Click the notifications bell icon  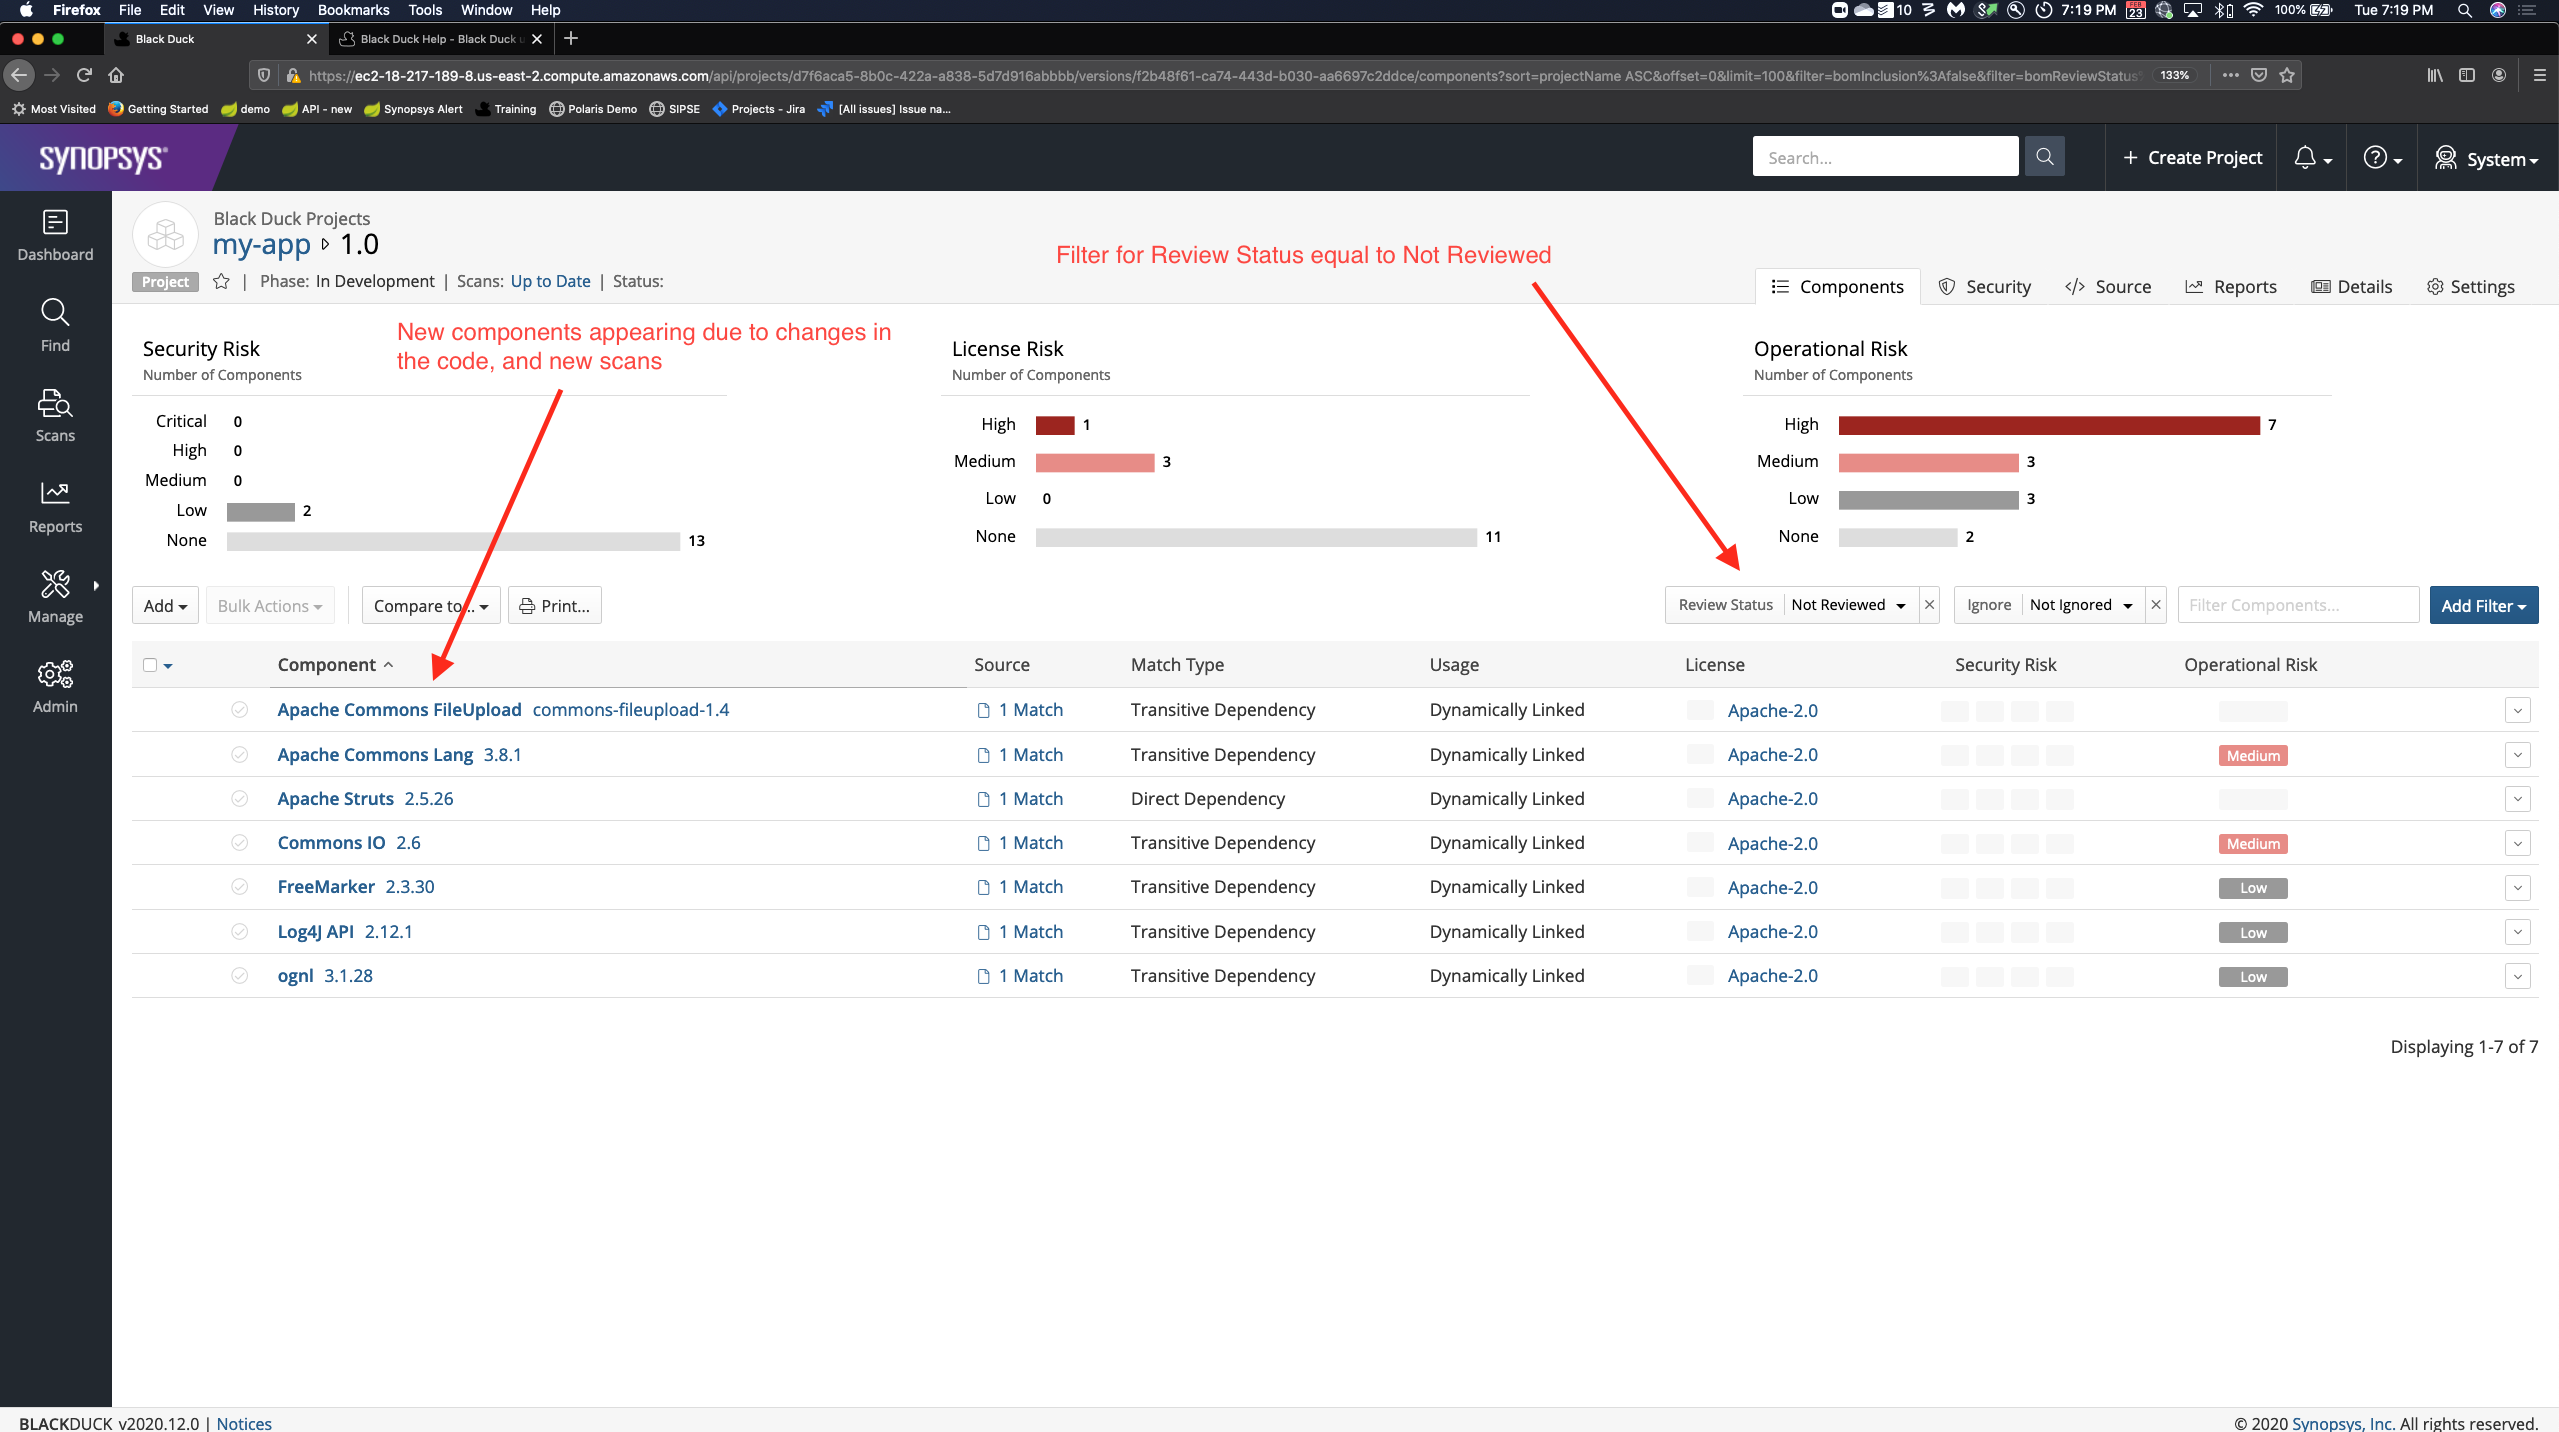2304,158
